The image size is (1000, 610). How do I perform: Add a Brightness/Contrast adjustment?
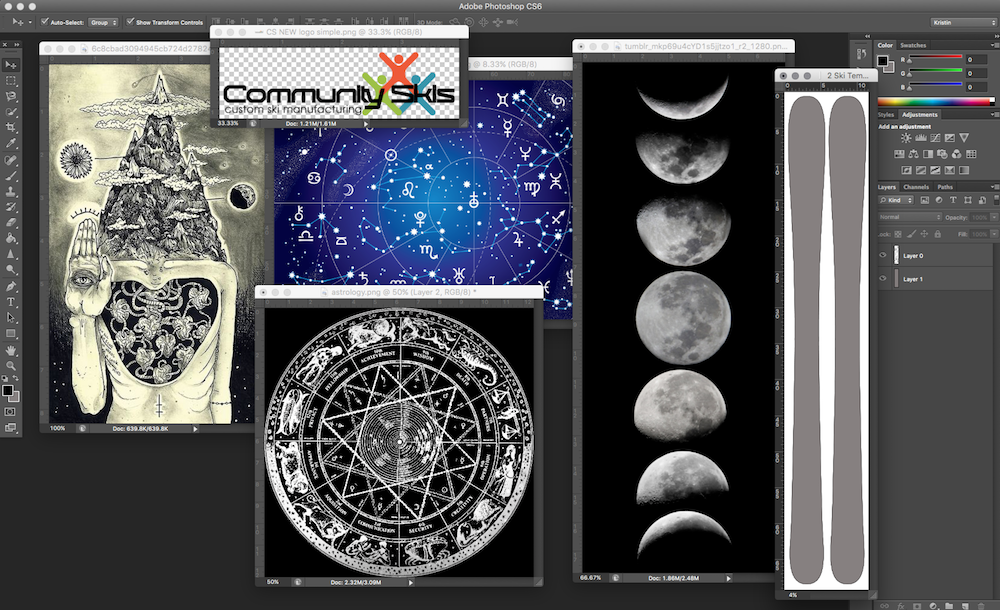click(x=906, y=138)
